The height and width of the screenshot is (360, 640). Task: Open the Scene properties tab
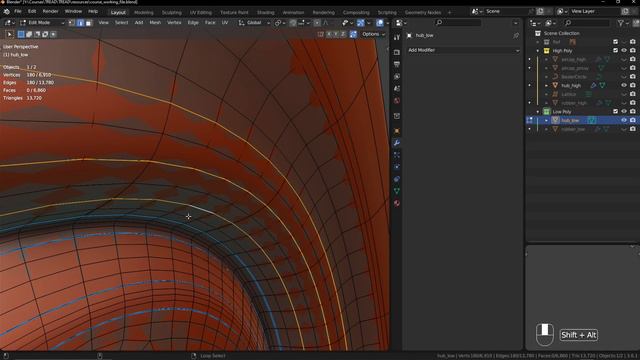(397, 88)
